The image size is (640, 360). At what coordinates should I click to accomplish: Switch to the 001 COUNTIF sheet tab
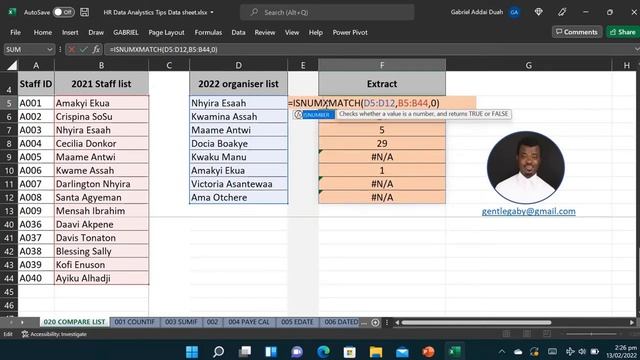point(135,322)
